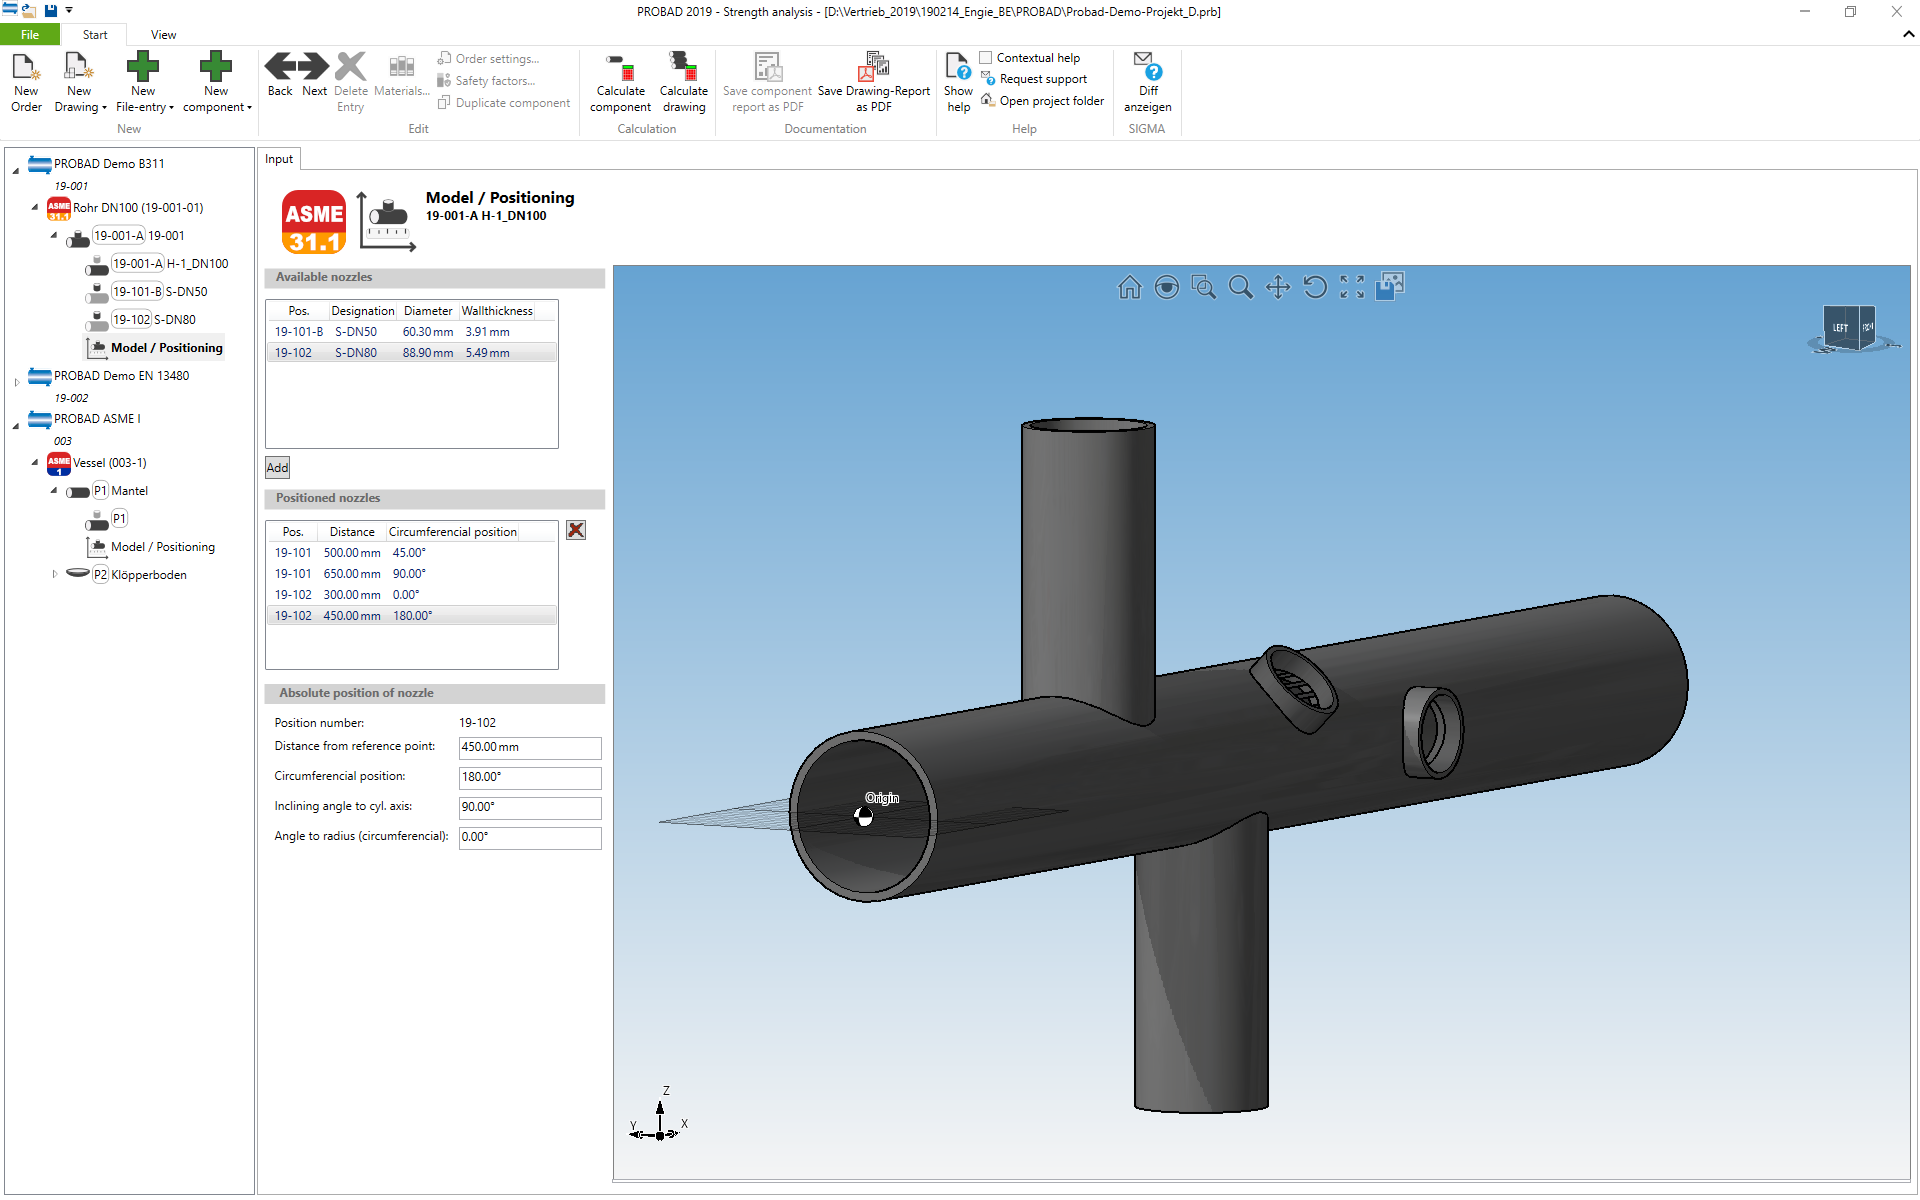
Task: Open the File menu
Action: [30, 35]
